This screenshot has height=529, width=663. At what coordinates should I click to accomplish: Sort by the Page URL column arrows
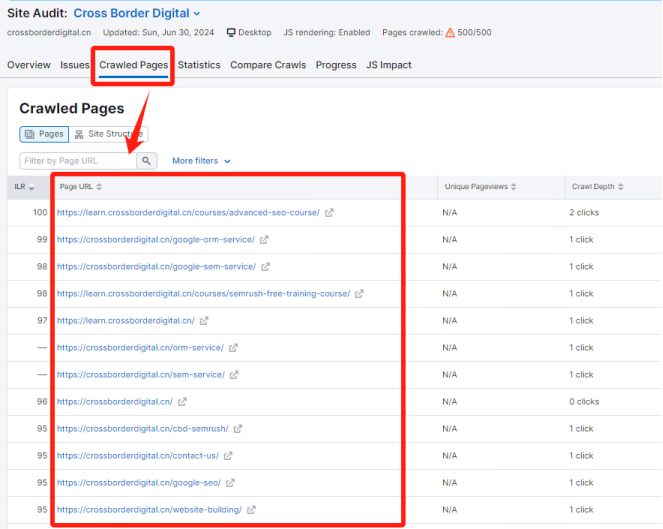(99, 187)
